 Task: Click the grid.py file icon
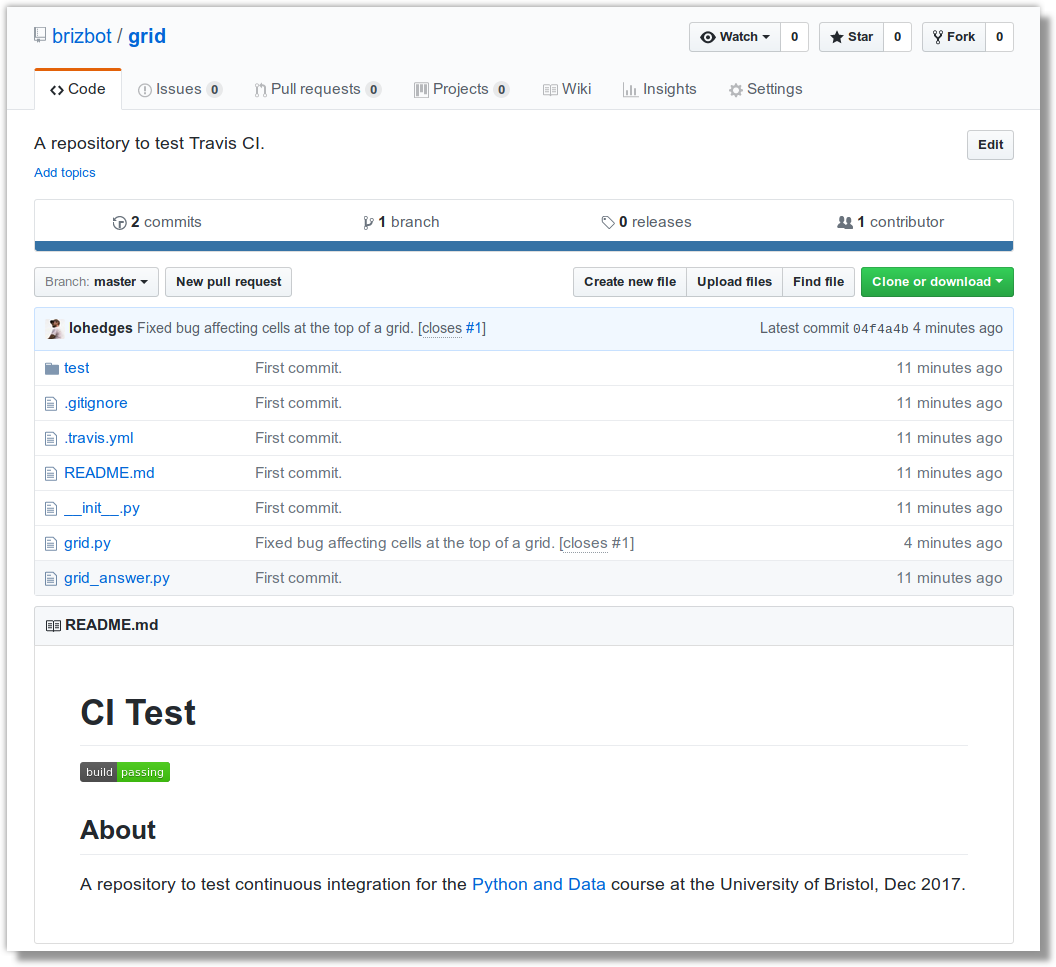(52, 544)
